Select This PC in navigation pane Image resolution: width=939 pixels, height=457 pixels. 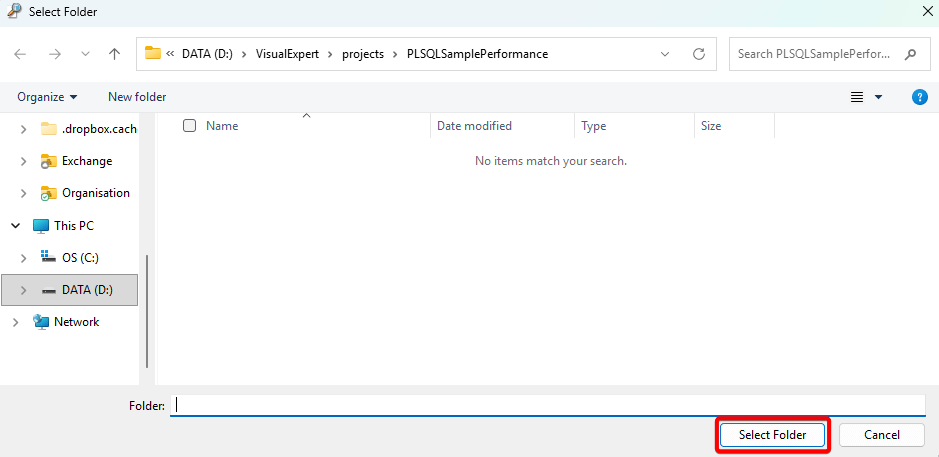click(x=63, y=226)
